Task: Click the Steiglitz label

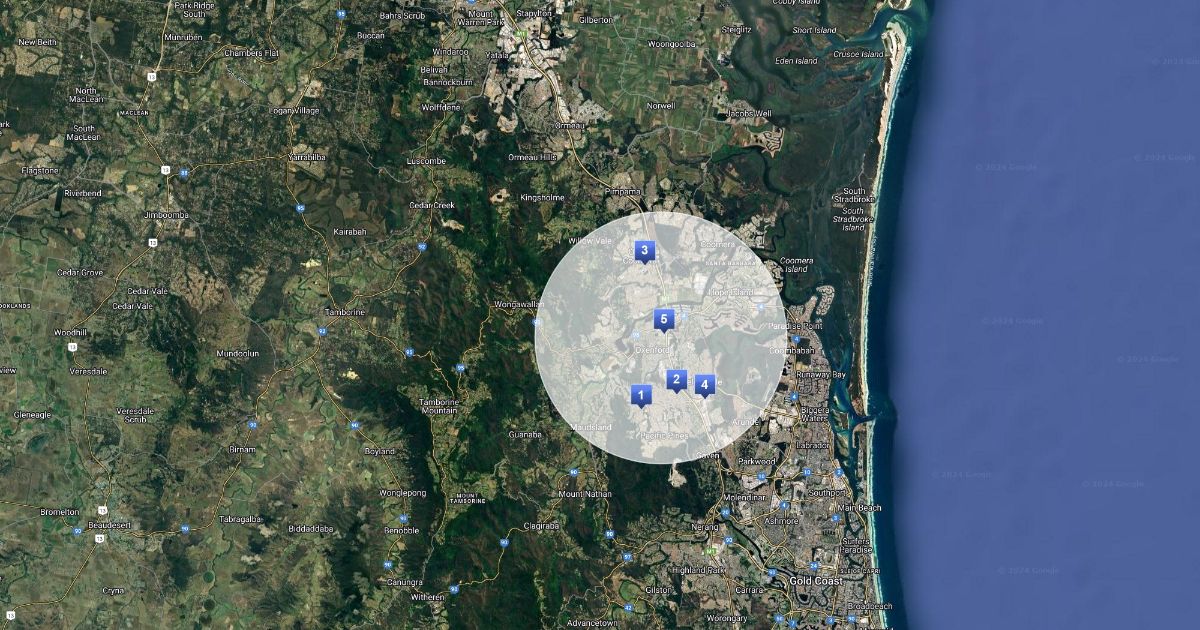Action: (x=737, y=30)
